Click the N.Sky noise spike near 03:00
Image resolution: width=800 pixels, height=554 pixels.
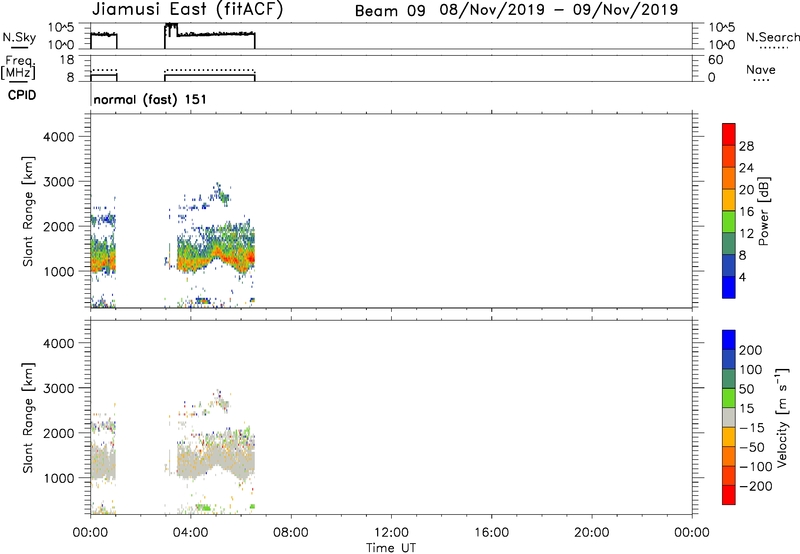click(171, 28)
